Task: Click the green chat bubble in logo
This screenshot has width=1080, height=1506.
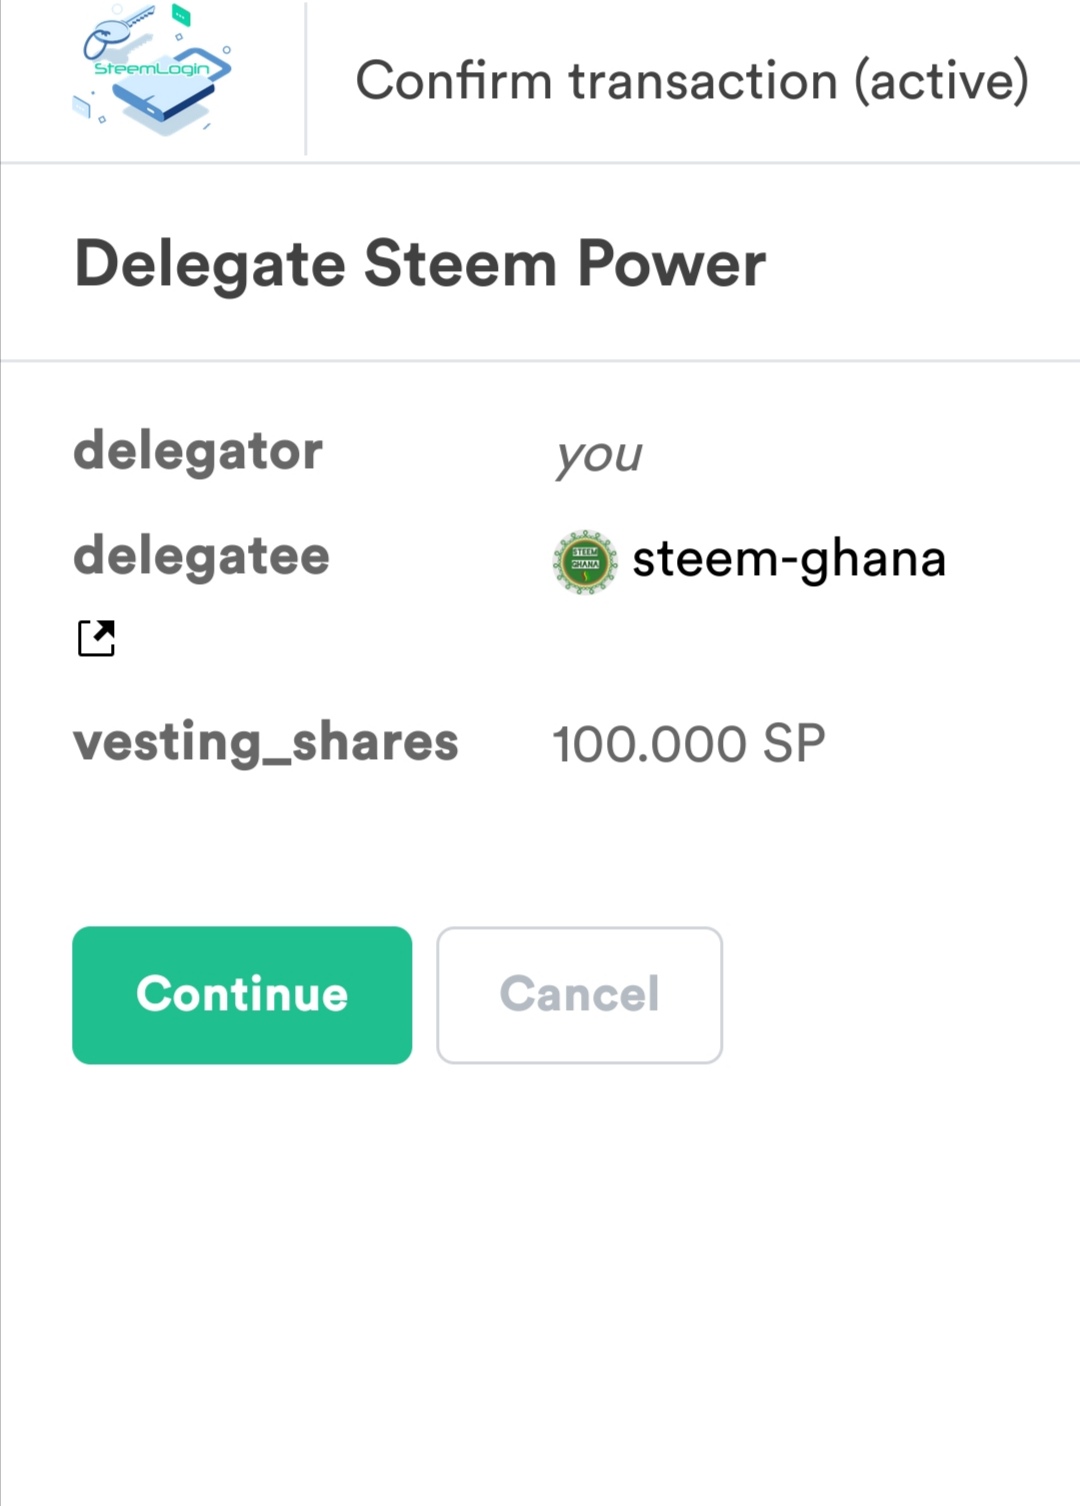Action: pyautogui.click(x=181, y=14)
